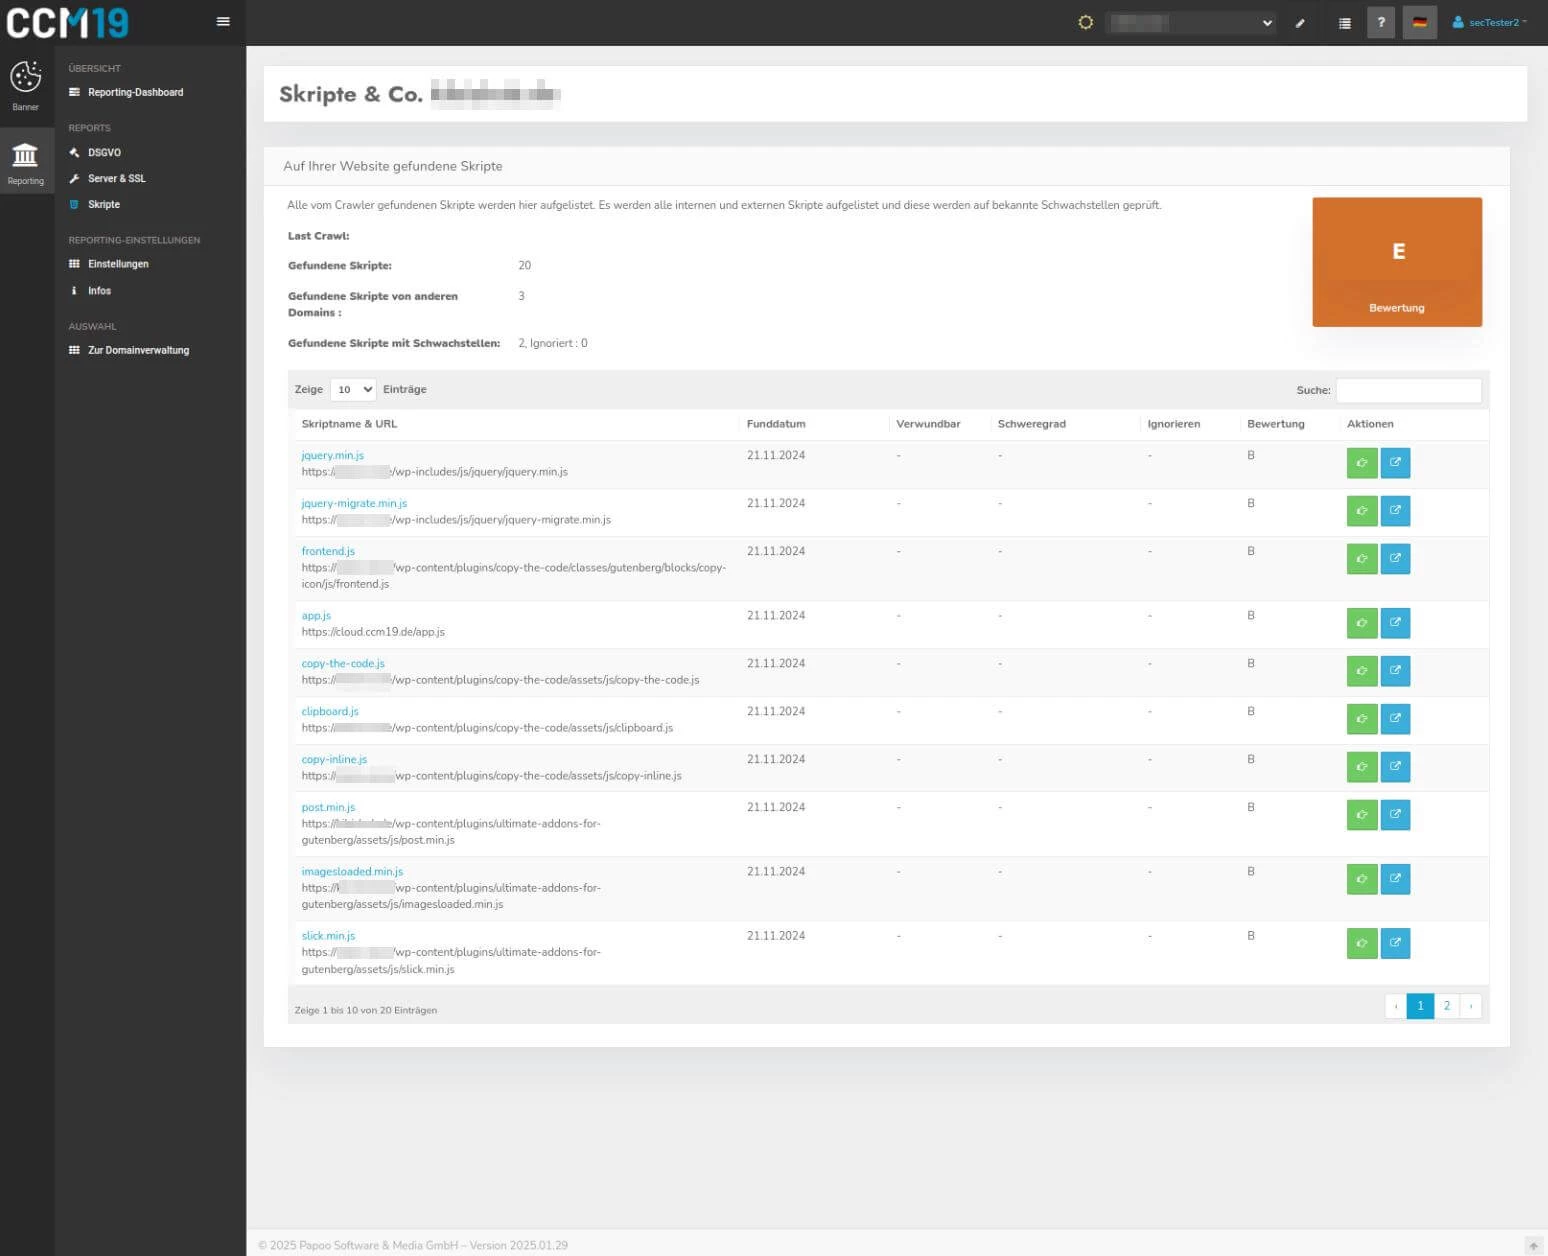Select DSGVO report menu item

tap(104, 153)
